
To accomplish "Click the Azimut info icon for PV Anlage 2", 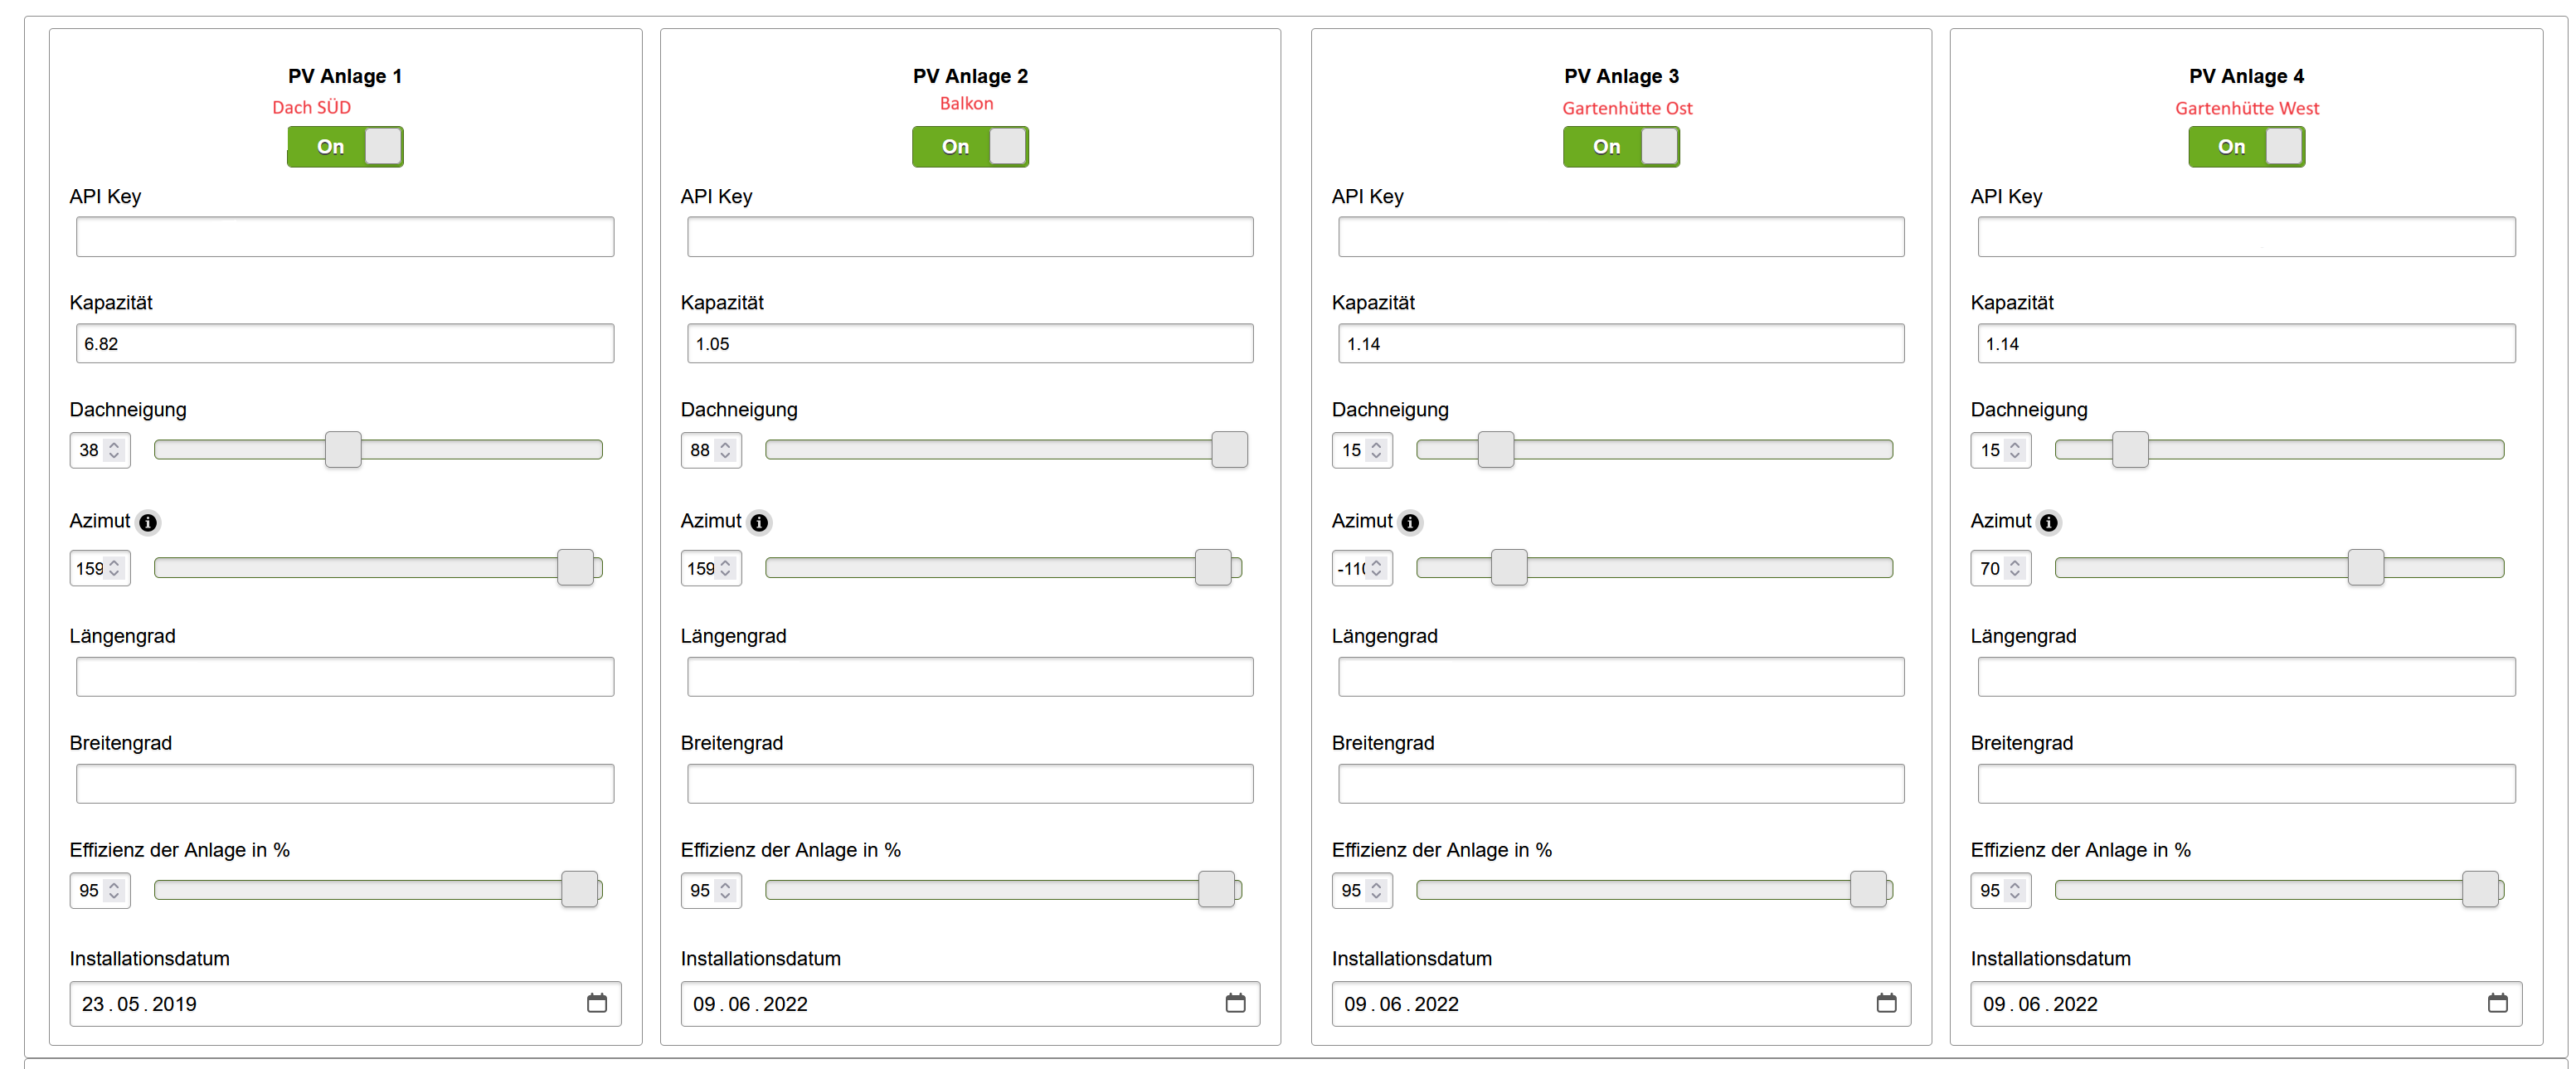I will (x=759, y=522).
